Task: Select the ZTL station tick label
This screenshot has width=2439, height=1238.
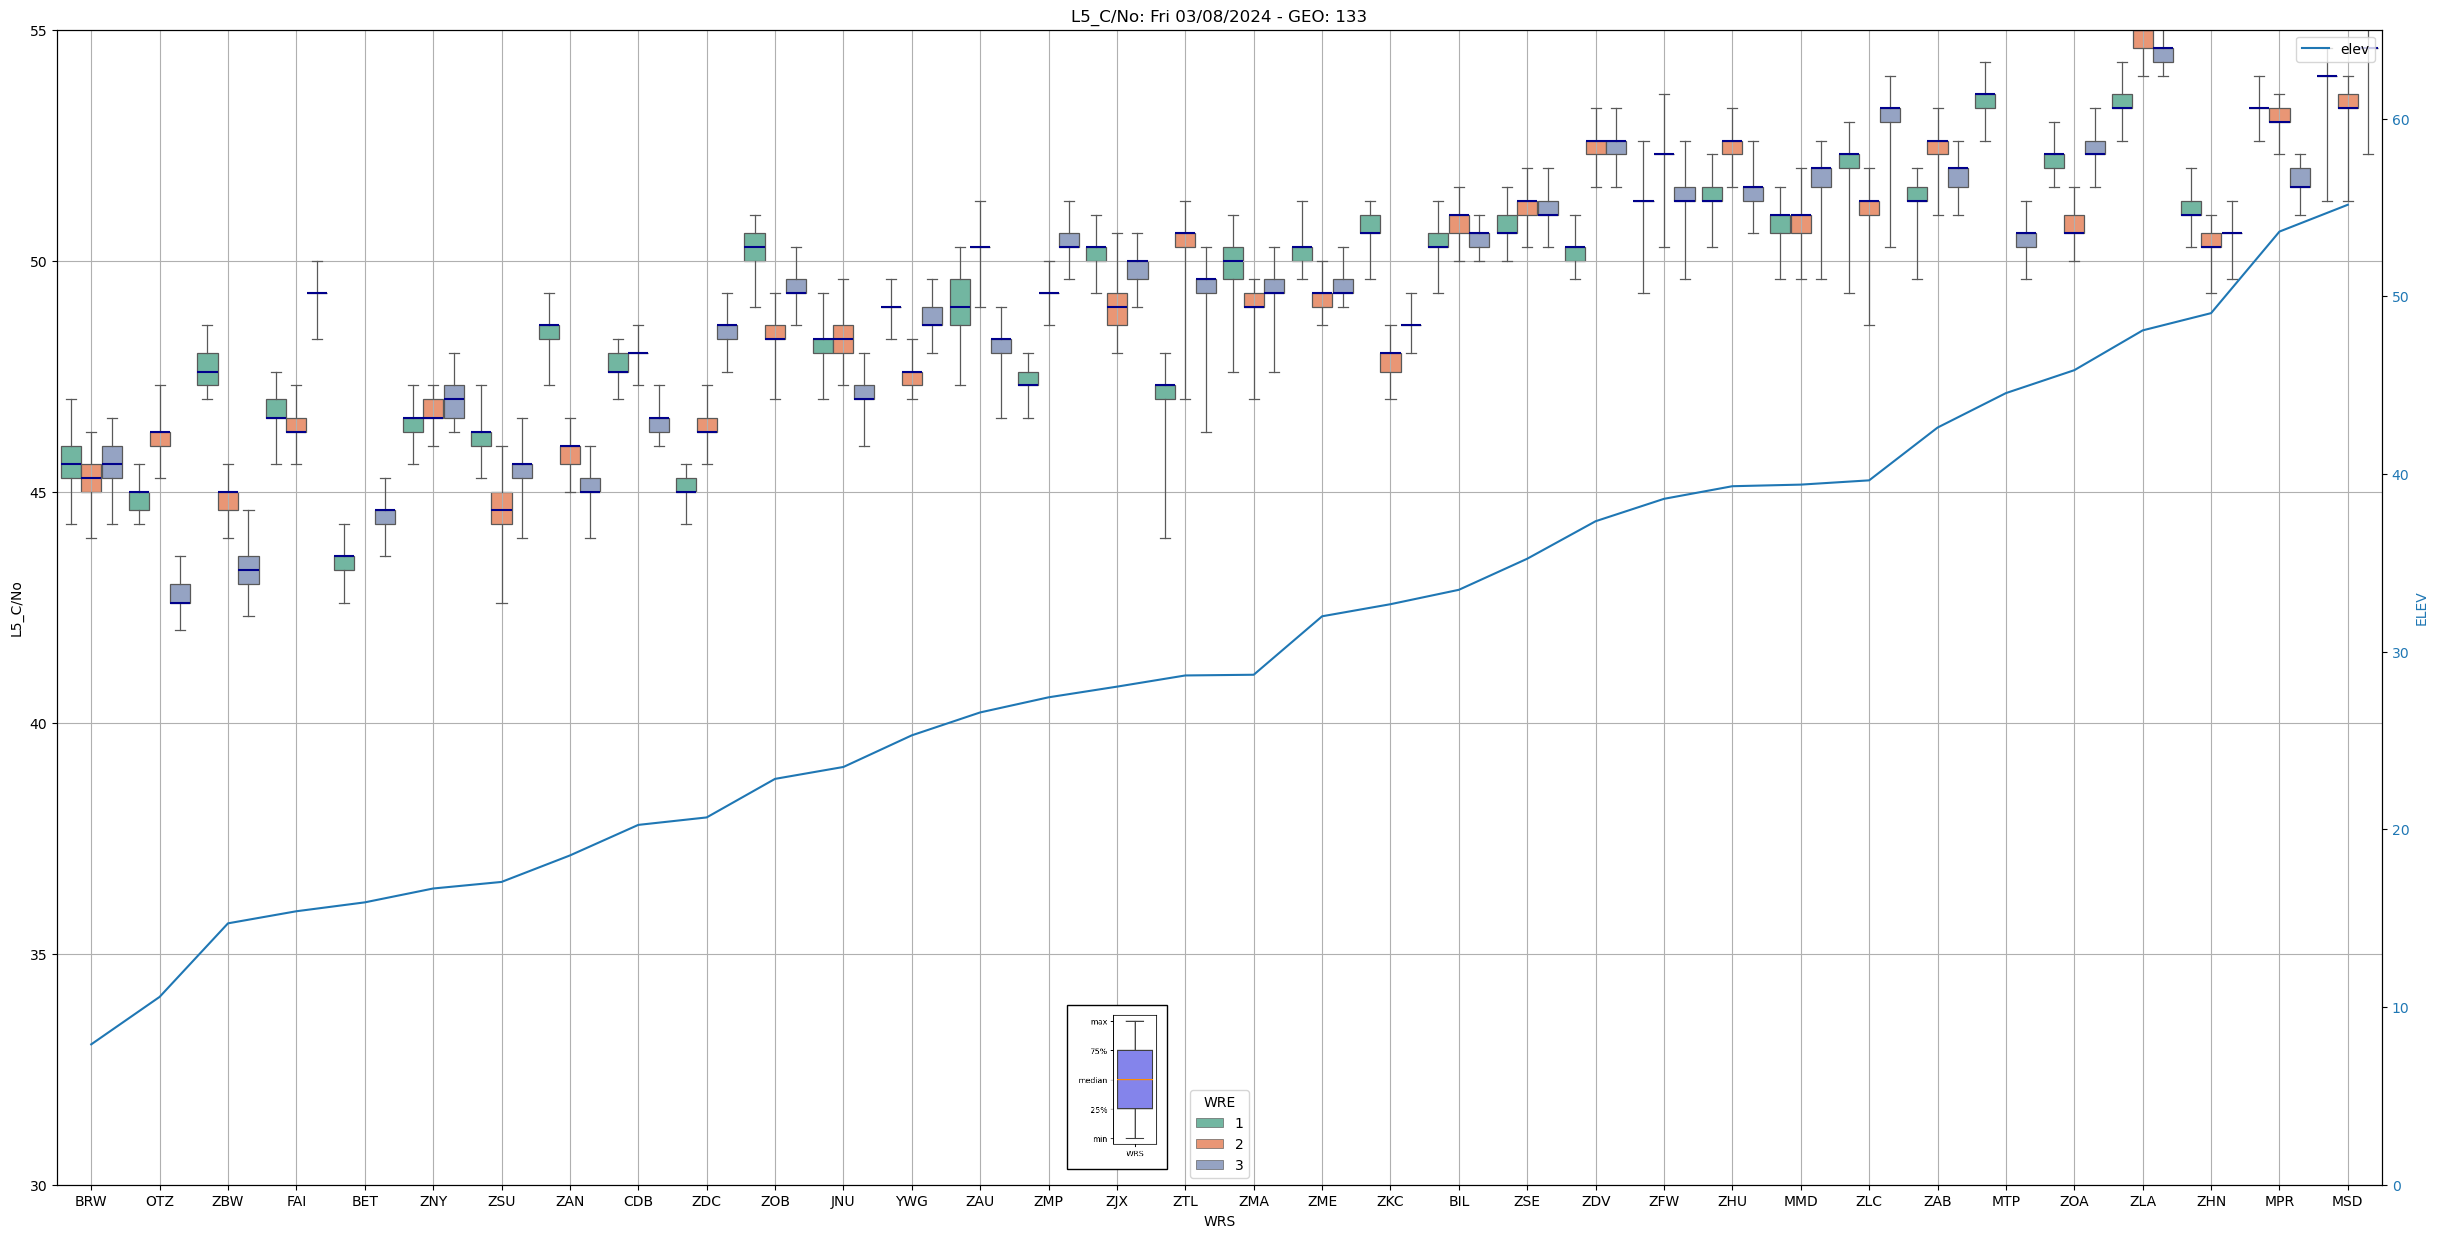Action: 1185,1201
